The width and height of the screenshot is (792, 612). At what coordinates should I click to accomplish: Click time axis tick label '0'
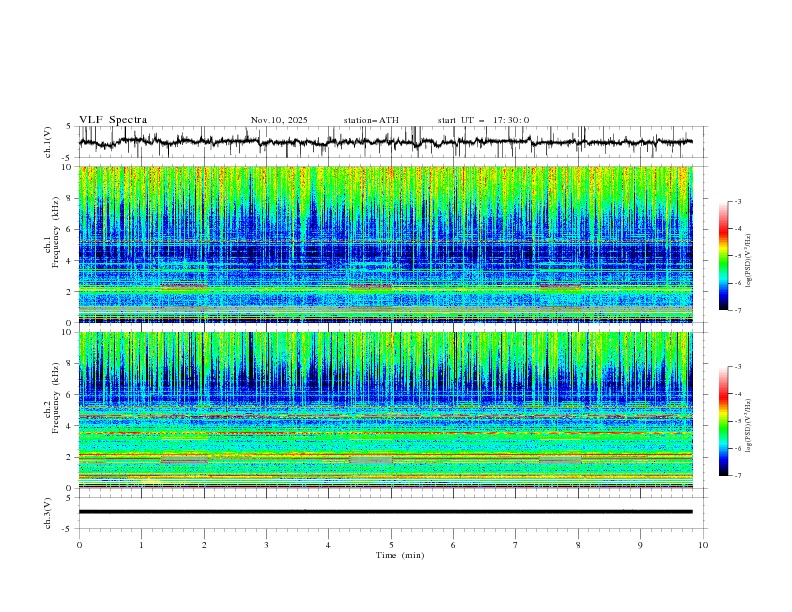click(x=79, y=545)
